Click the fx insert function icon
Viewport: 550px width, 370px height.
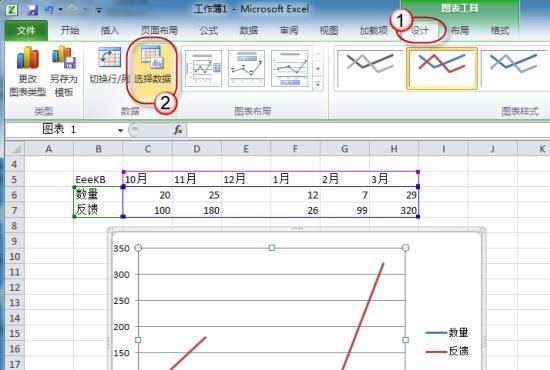[178, 130]
